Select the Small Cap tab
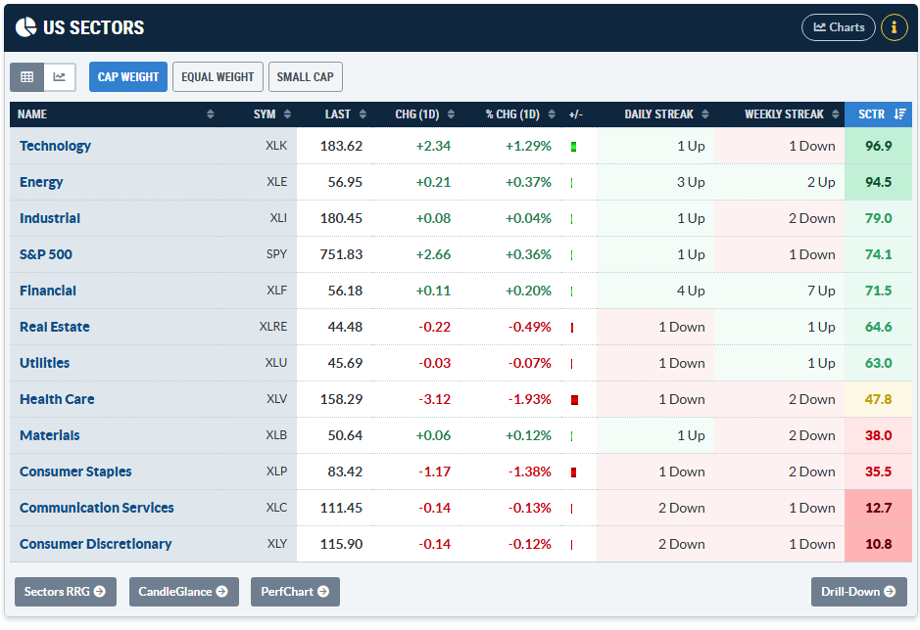Screen dimensions: 920x630 pyautogui.click(x=305, y=77)
